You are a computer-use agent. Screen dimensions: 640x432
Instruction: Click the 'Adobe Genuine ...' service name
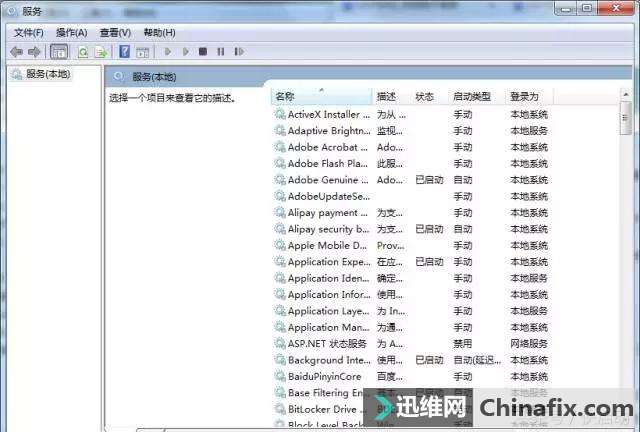[328, 180]
